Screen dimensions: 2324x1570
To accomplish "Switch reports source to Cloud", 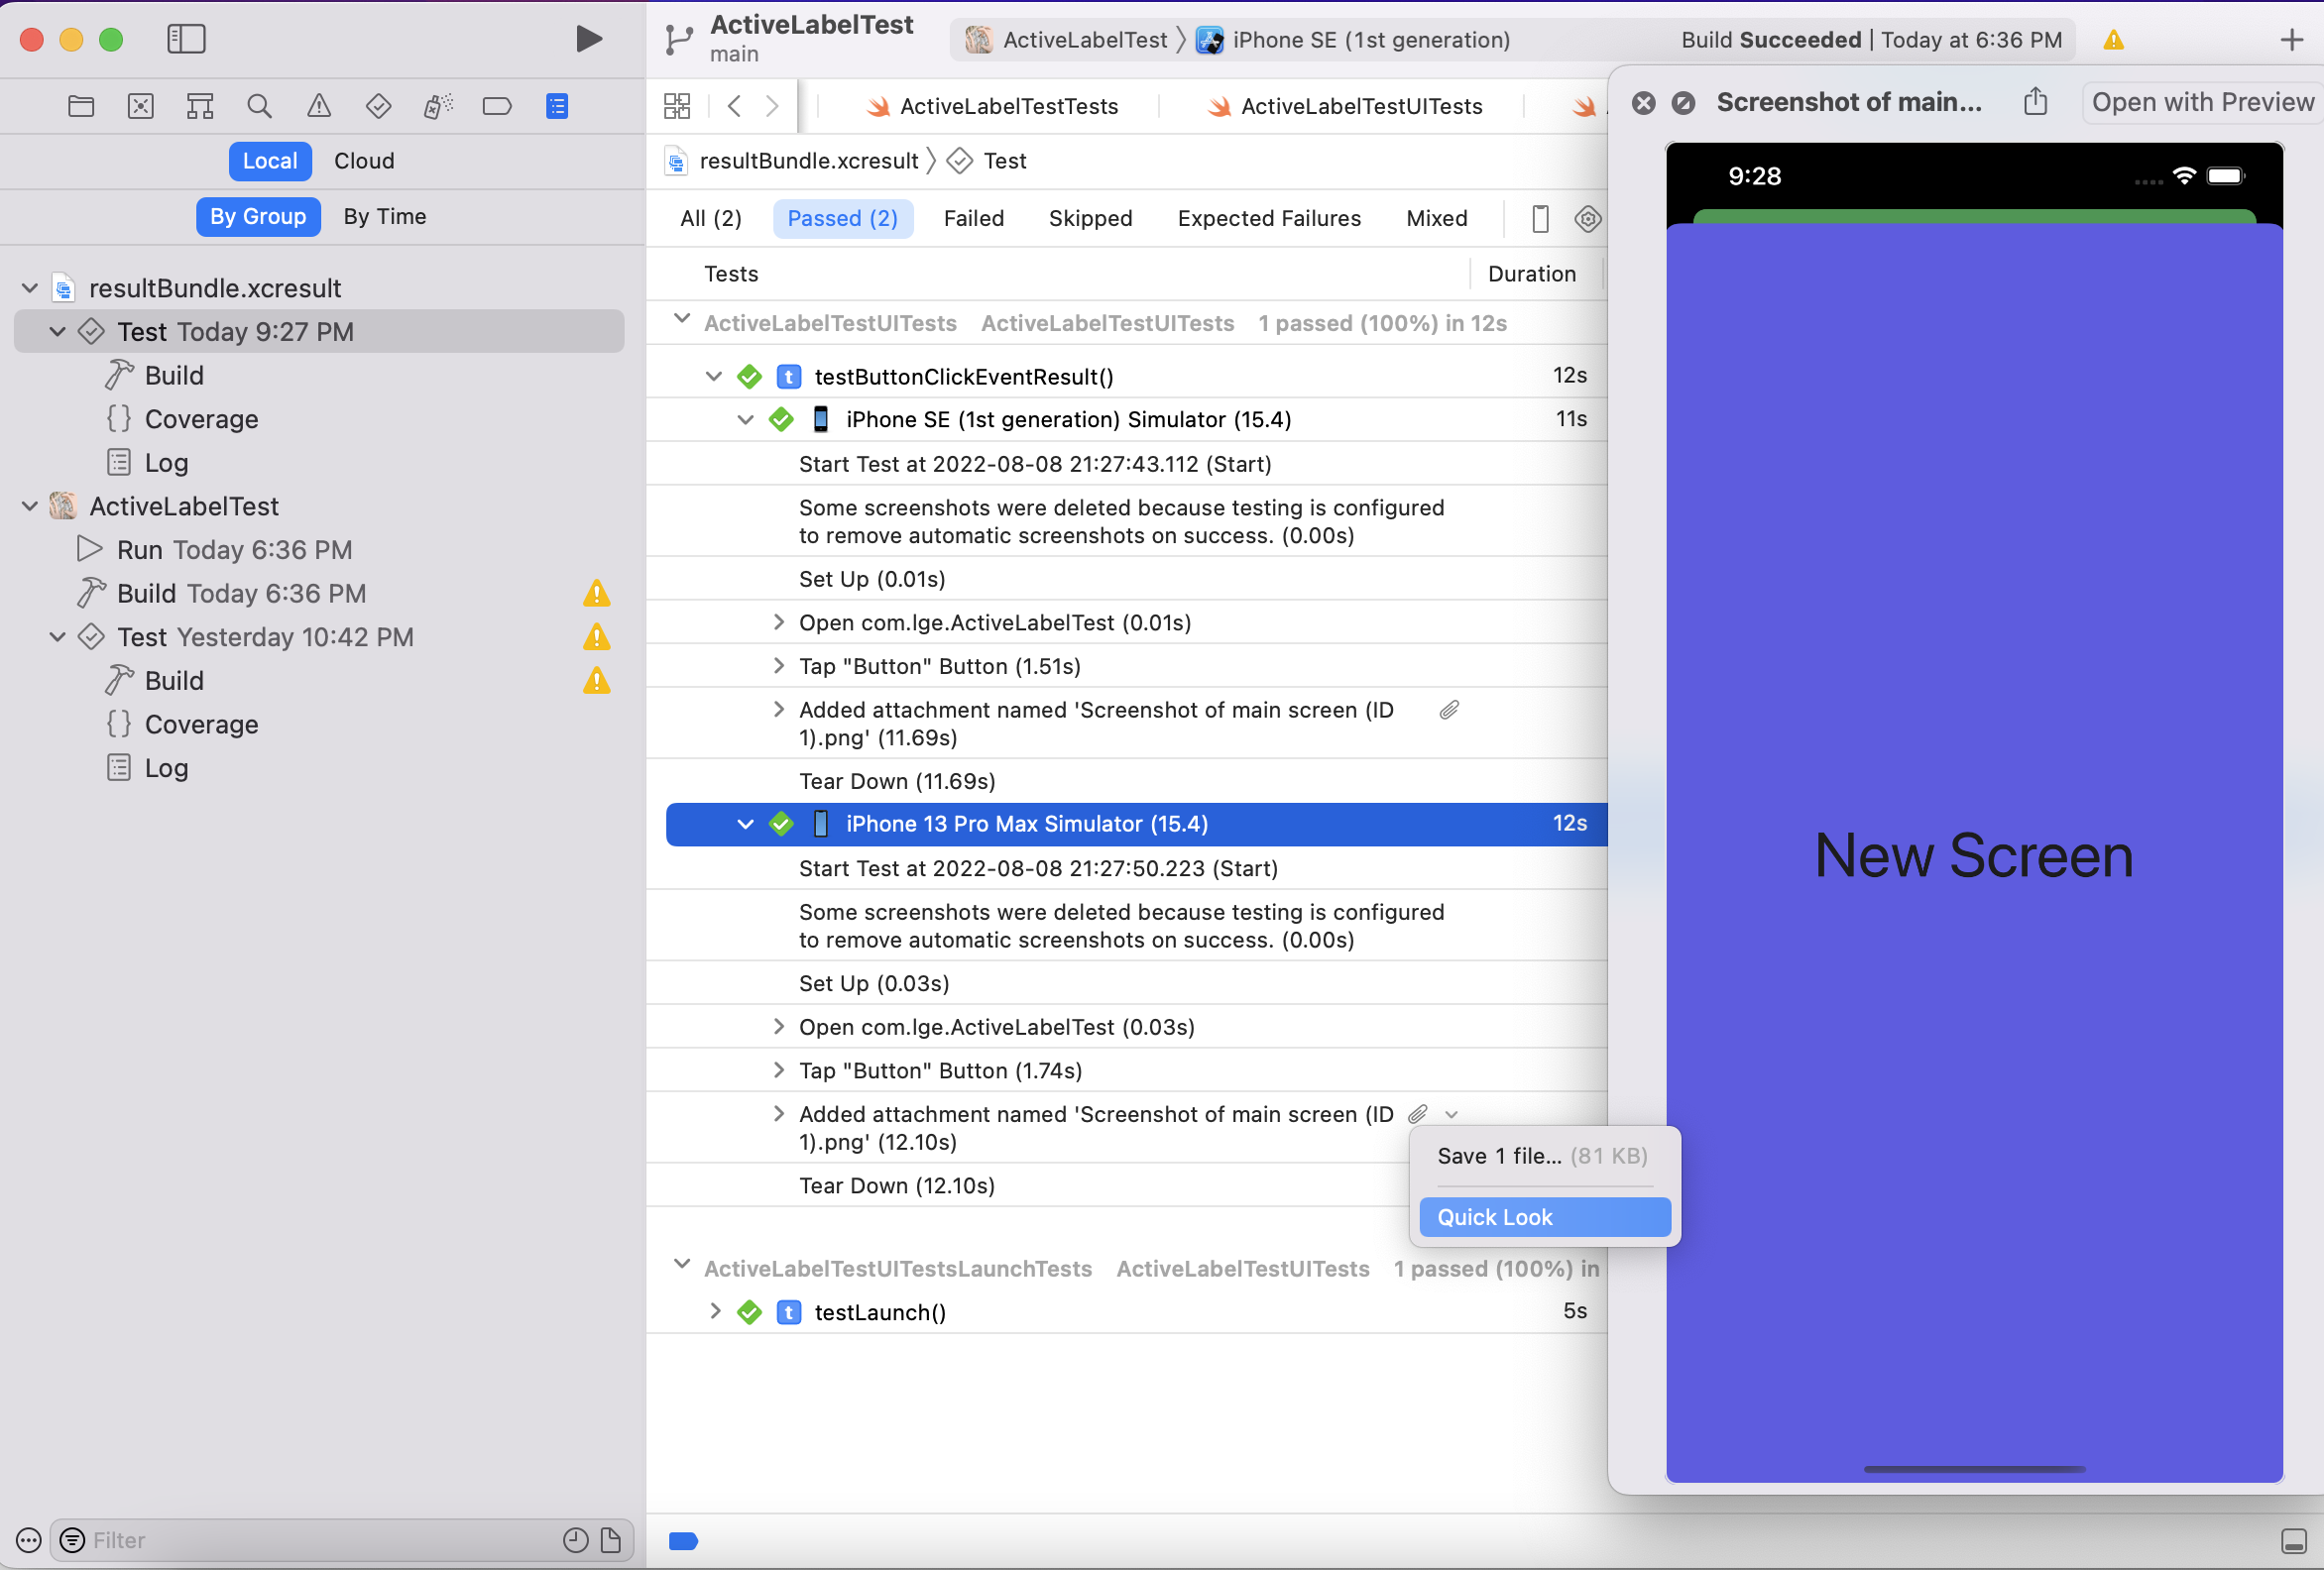I will [364, 161].
